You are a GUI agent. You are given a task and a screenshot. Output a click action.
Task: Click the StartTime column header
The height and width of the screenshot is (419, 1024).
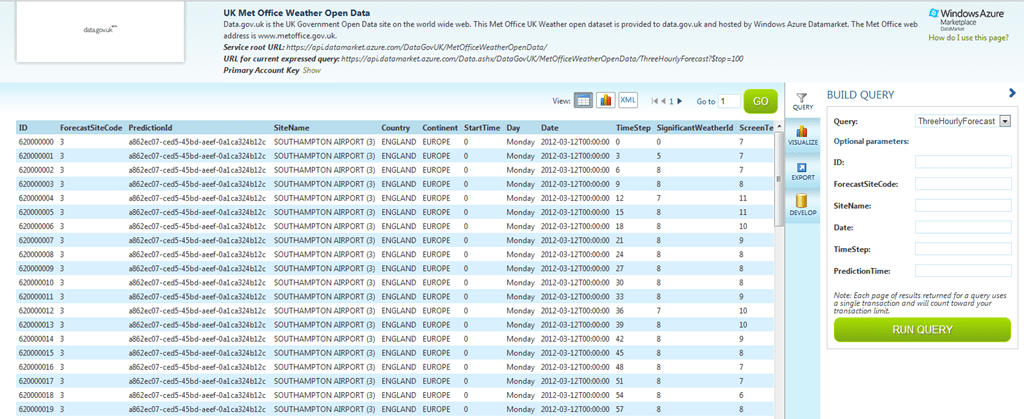click(x=482, y=128)
